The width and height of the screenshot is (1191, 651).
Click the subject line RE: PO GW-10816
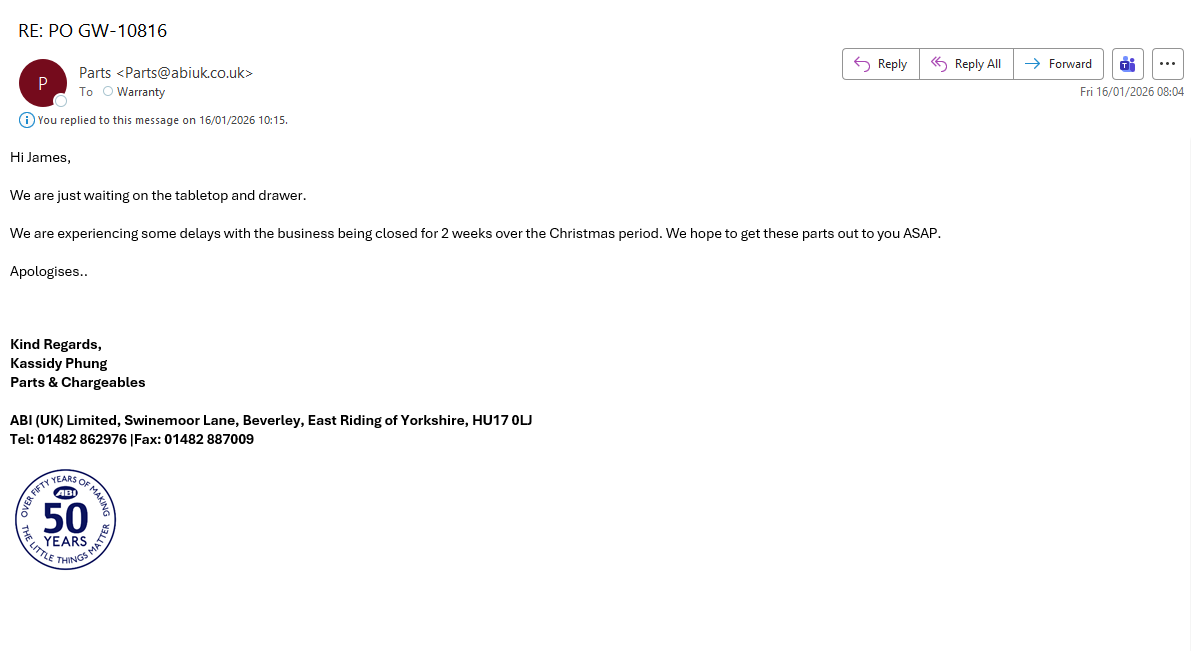[x=92, y=31]
